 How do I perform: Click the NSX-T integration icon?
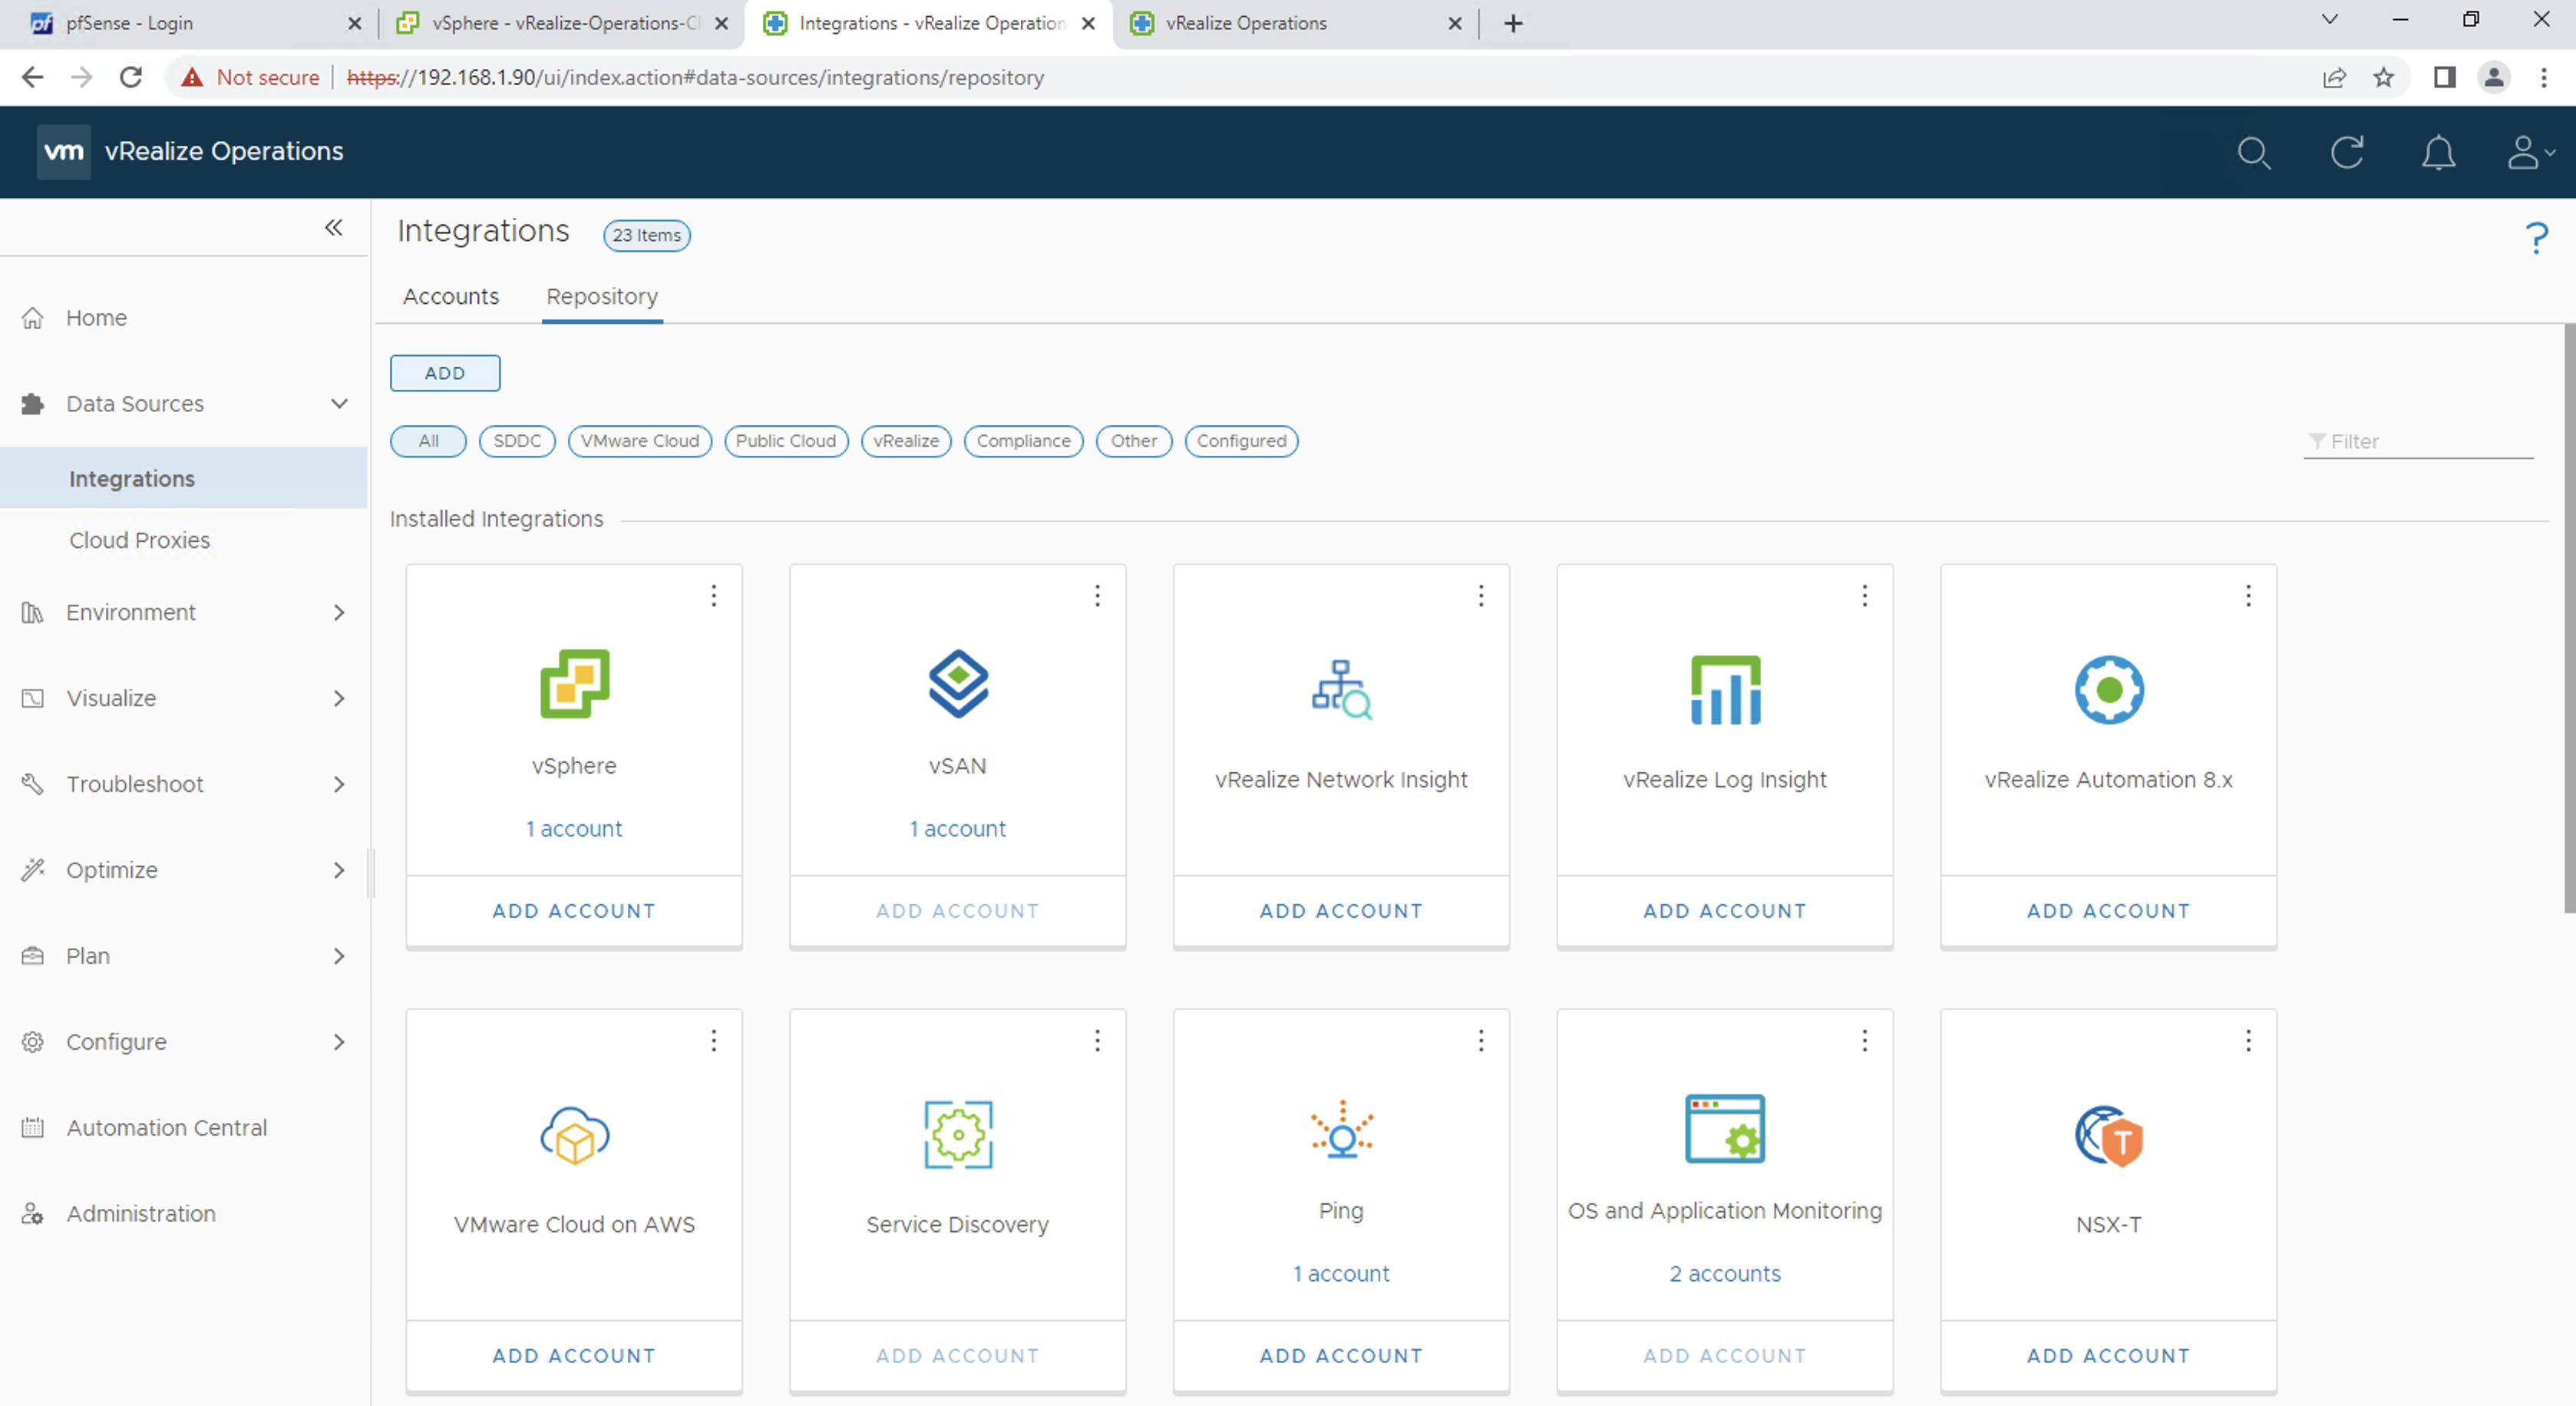pyautogui.click(x=2109, y=1135)
